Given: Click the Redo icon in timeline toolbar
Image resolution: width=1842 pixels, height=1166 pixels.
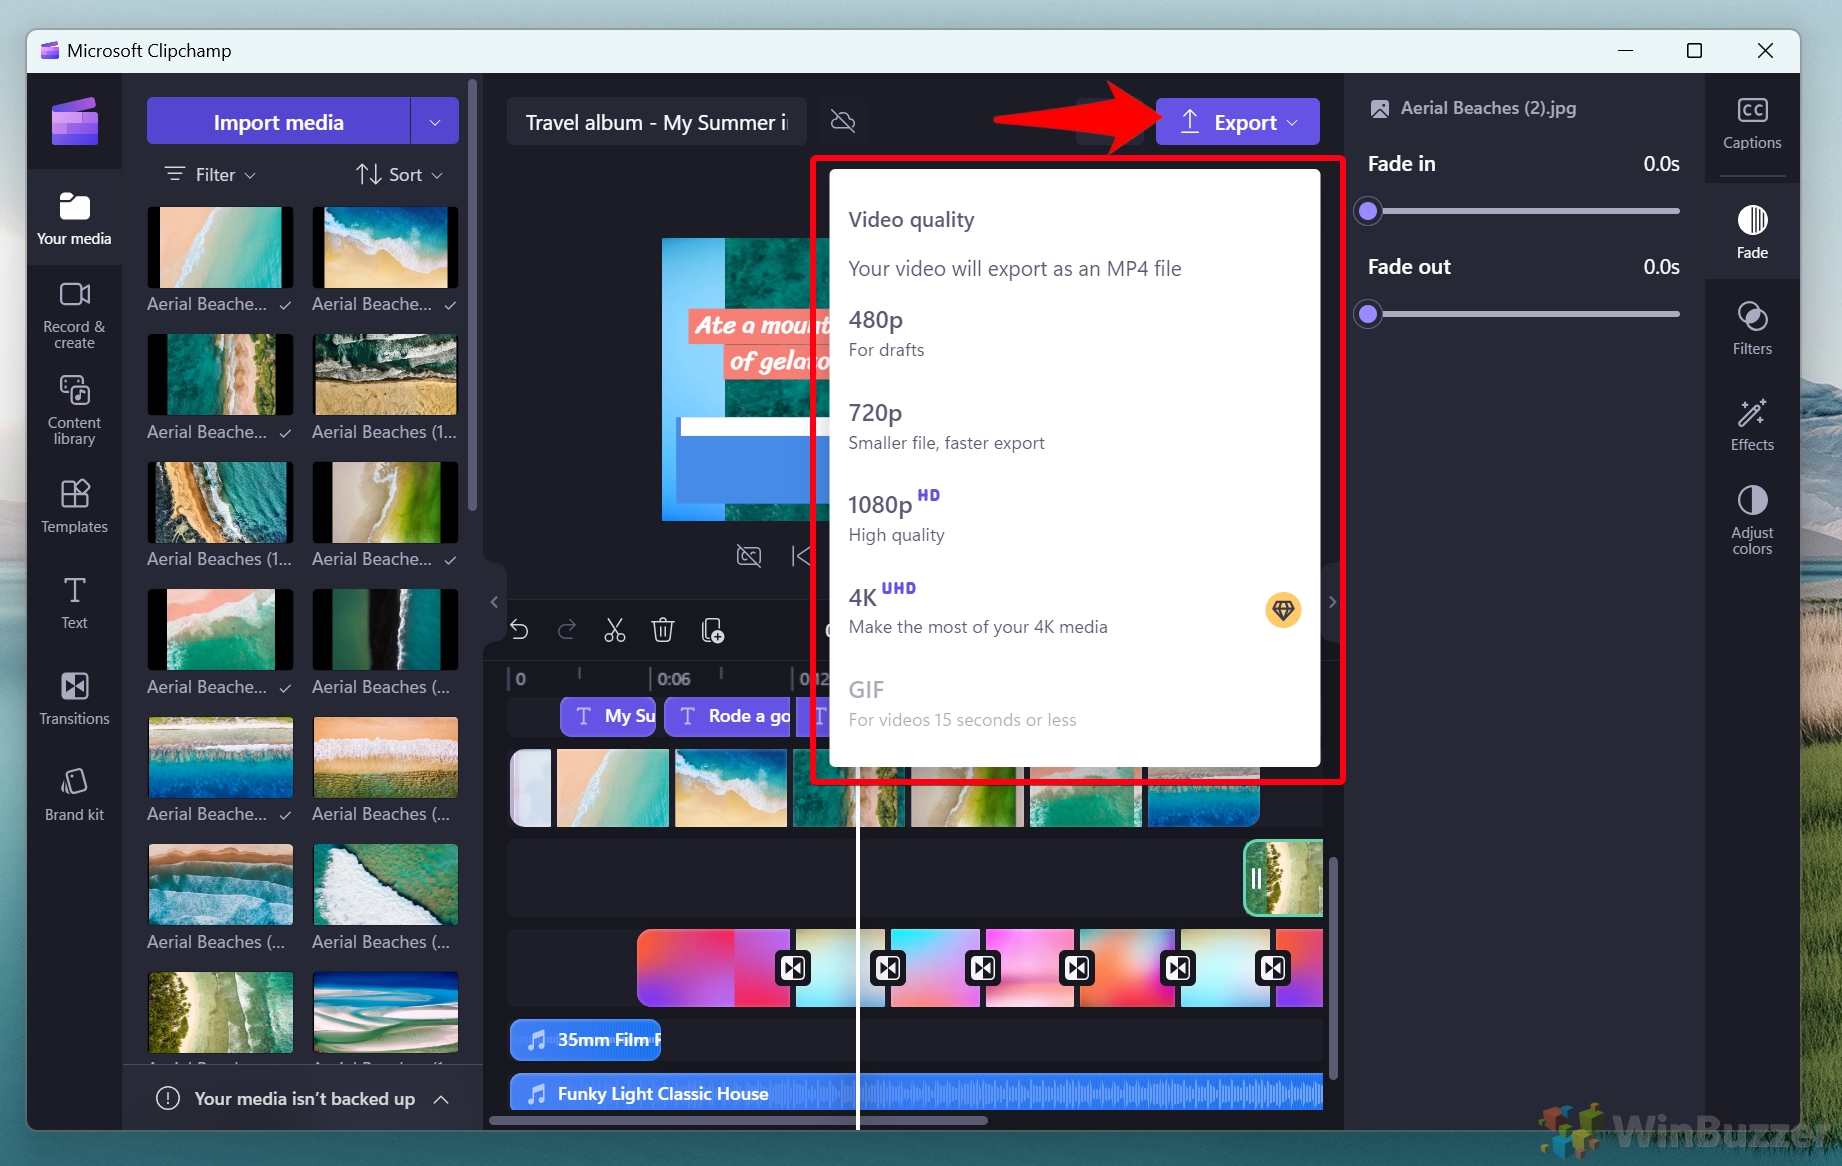Looking at the screenshot, I should point(567,630).
